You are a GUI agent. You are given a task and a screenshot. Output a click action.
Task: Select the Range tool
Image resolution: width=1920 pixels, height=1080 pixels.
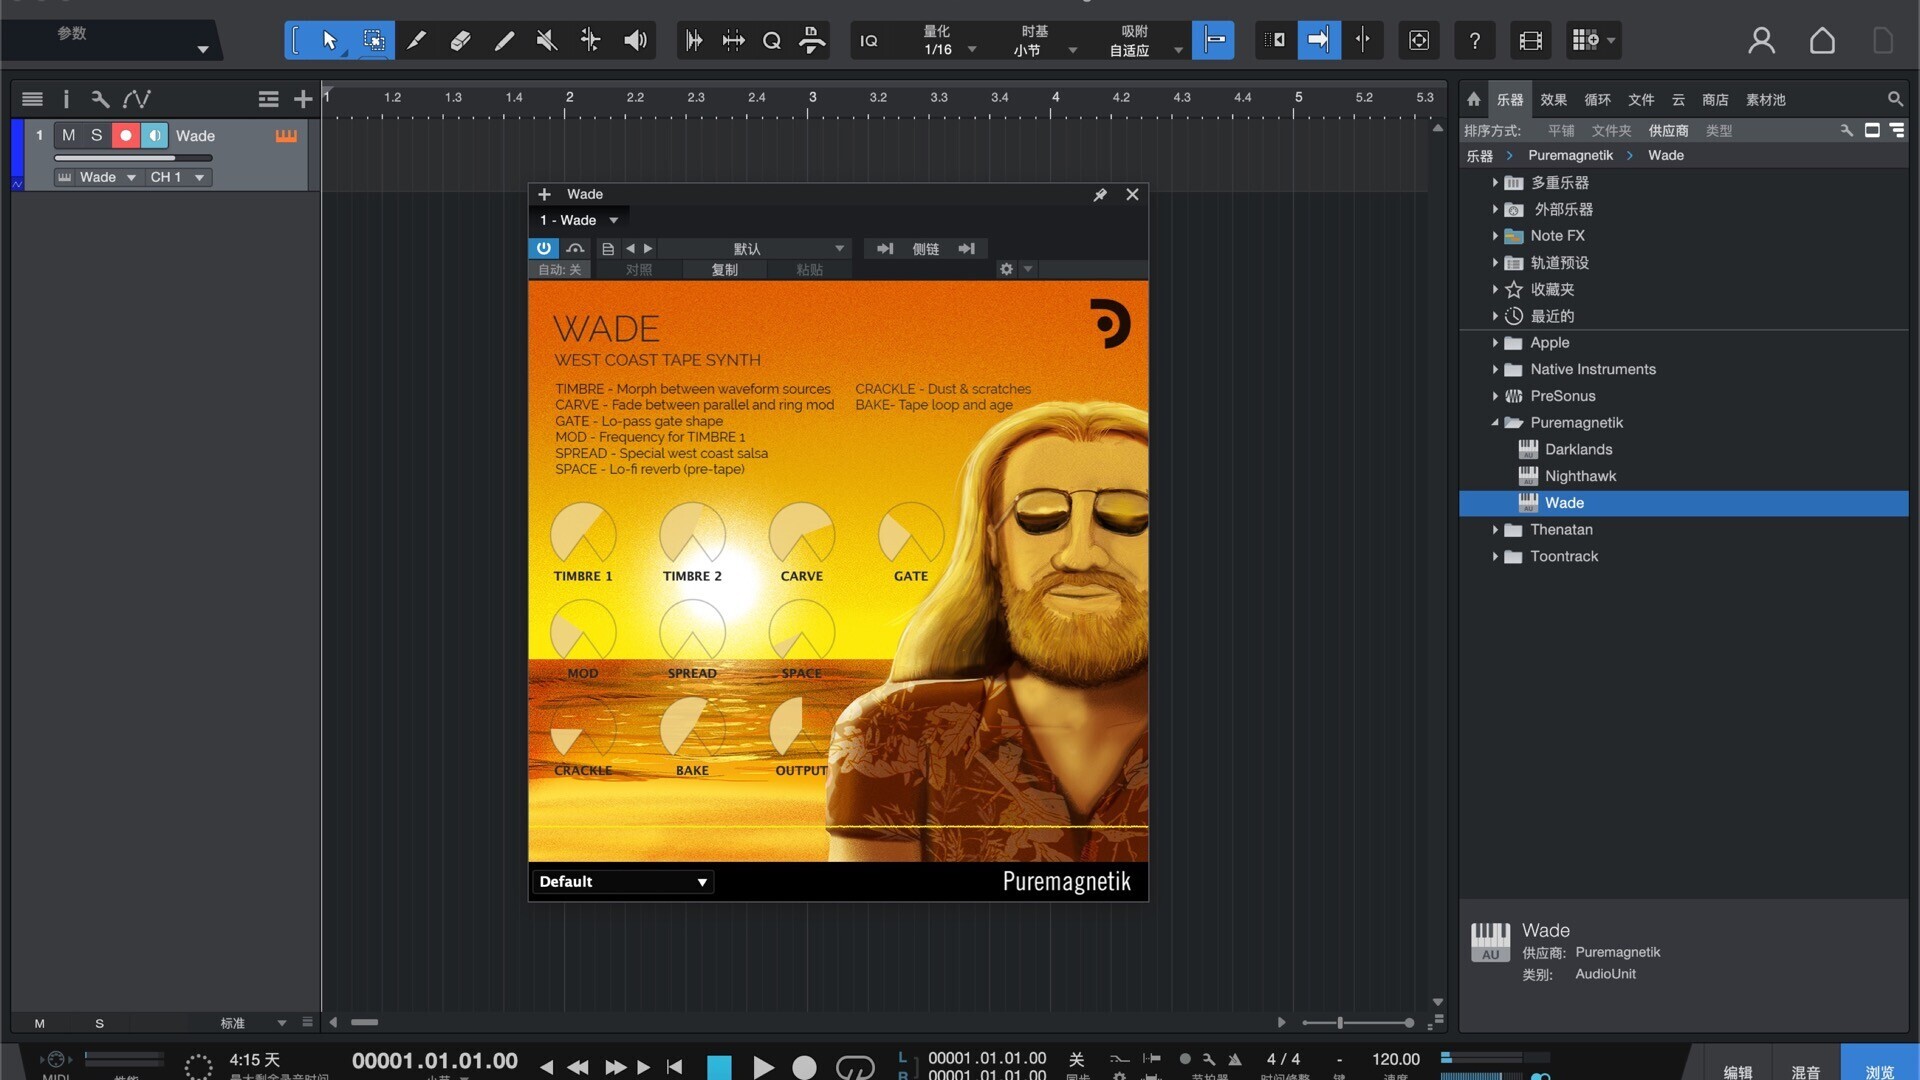click(x=373, y=40)
